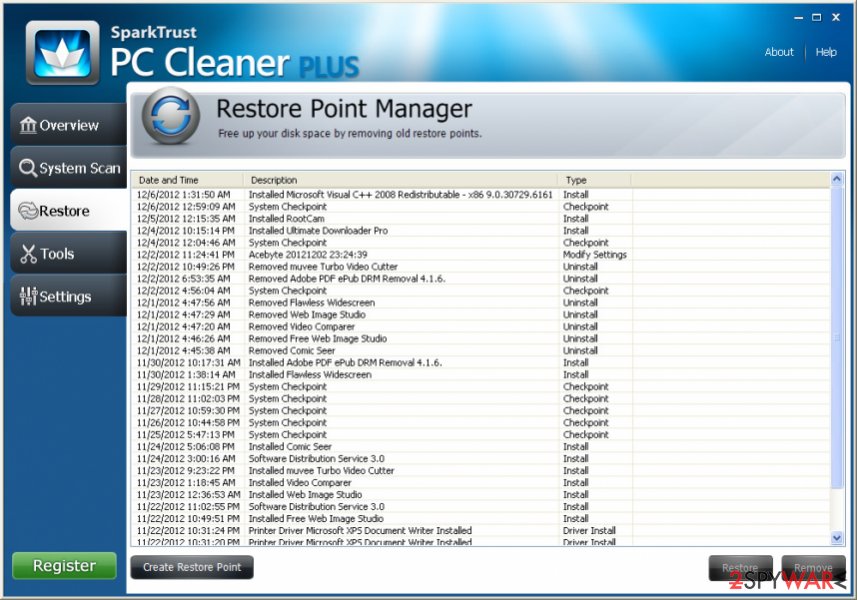
Task: Minimize the PC Cleaner window
Action: 798,18
